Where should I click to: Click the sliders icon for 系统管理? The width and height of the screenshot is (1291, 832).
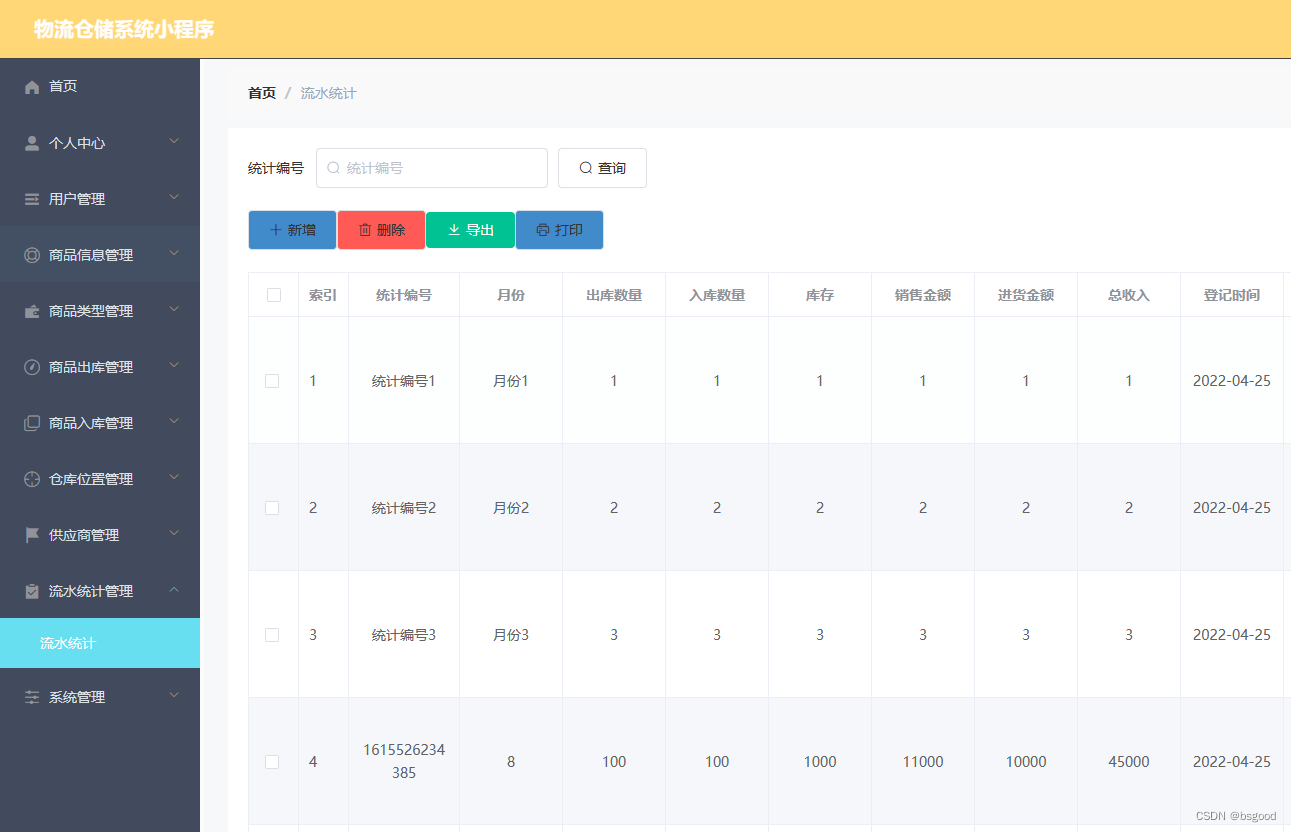[32, 697]
